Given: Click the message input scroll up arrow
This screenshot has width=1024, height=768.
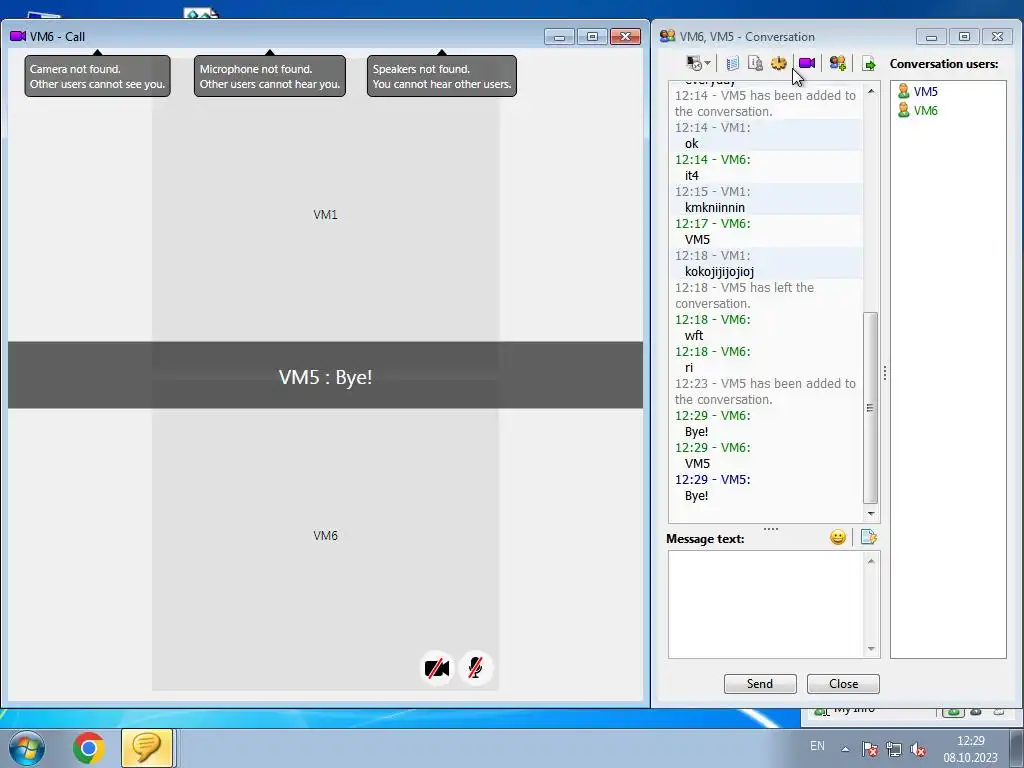Looking at the screenshot, I should (x=871, y=560).
